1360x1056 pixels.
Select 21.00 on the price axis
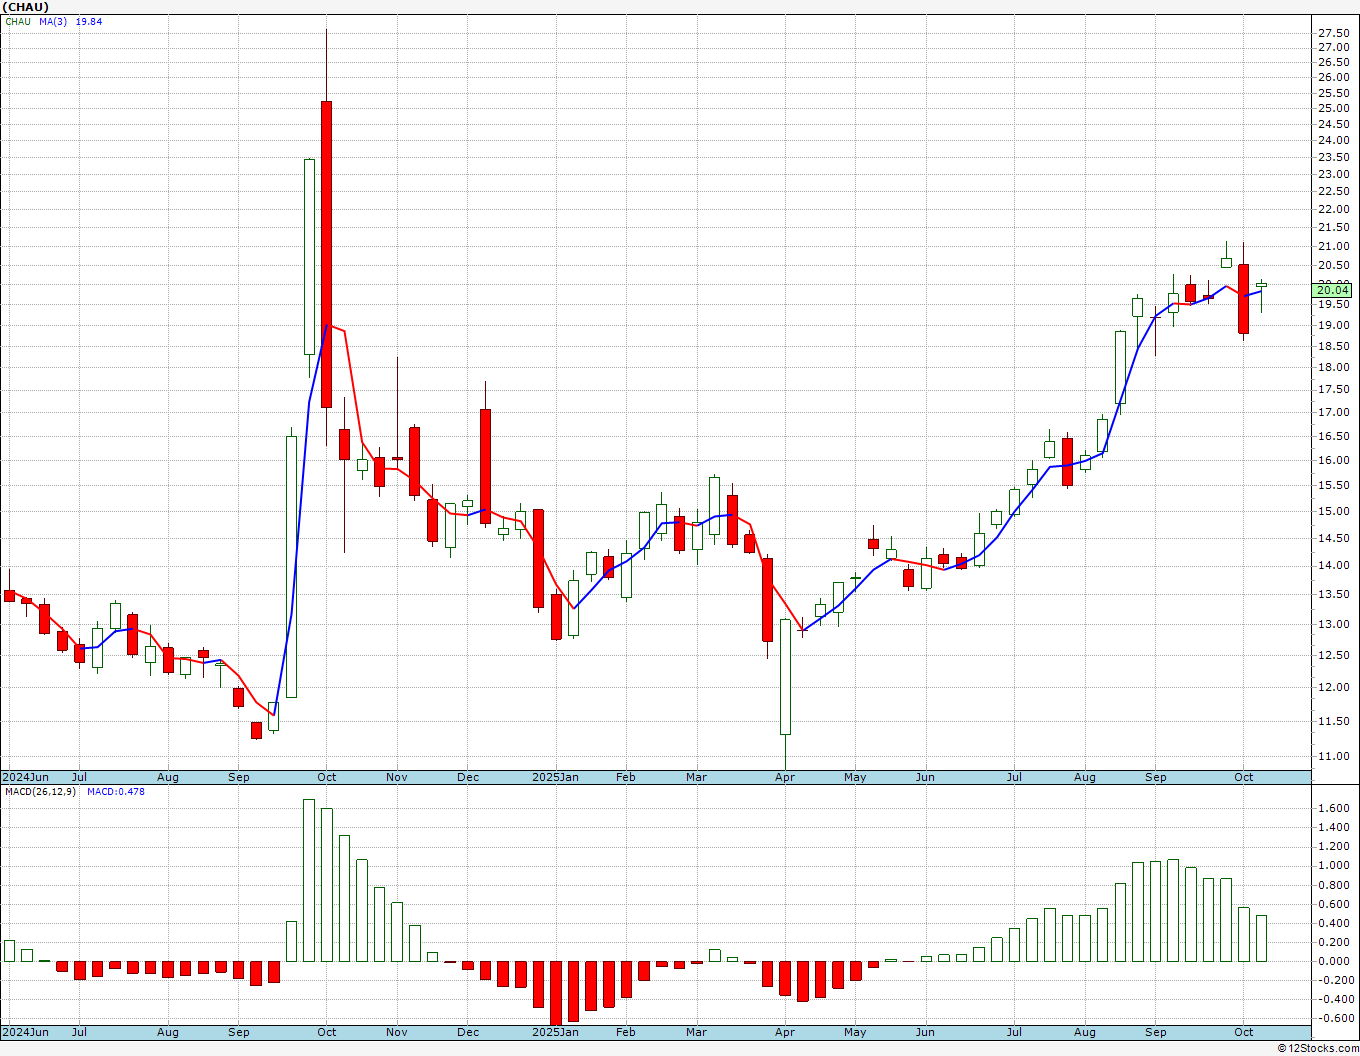click(x=1333, y=246)
